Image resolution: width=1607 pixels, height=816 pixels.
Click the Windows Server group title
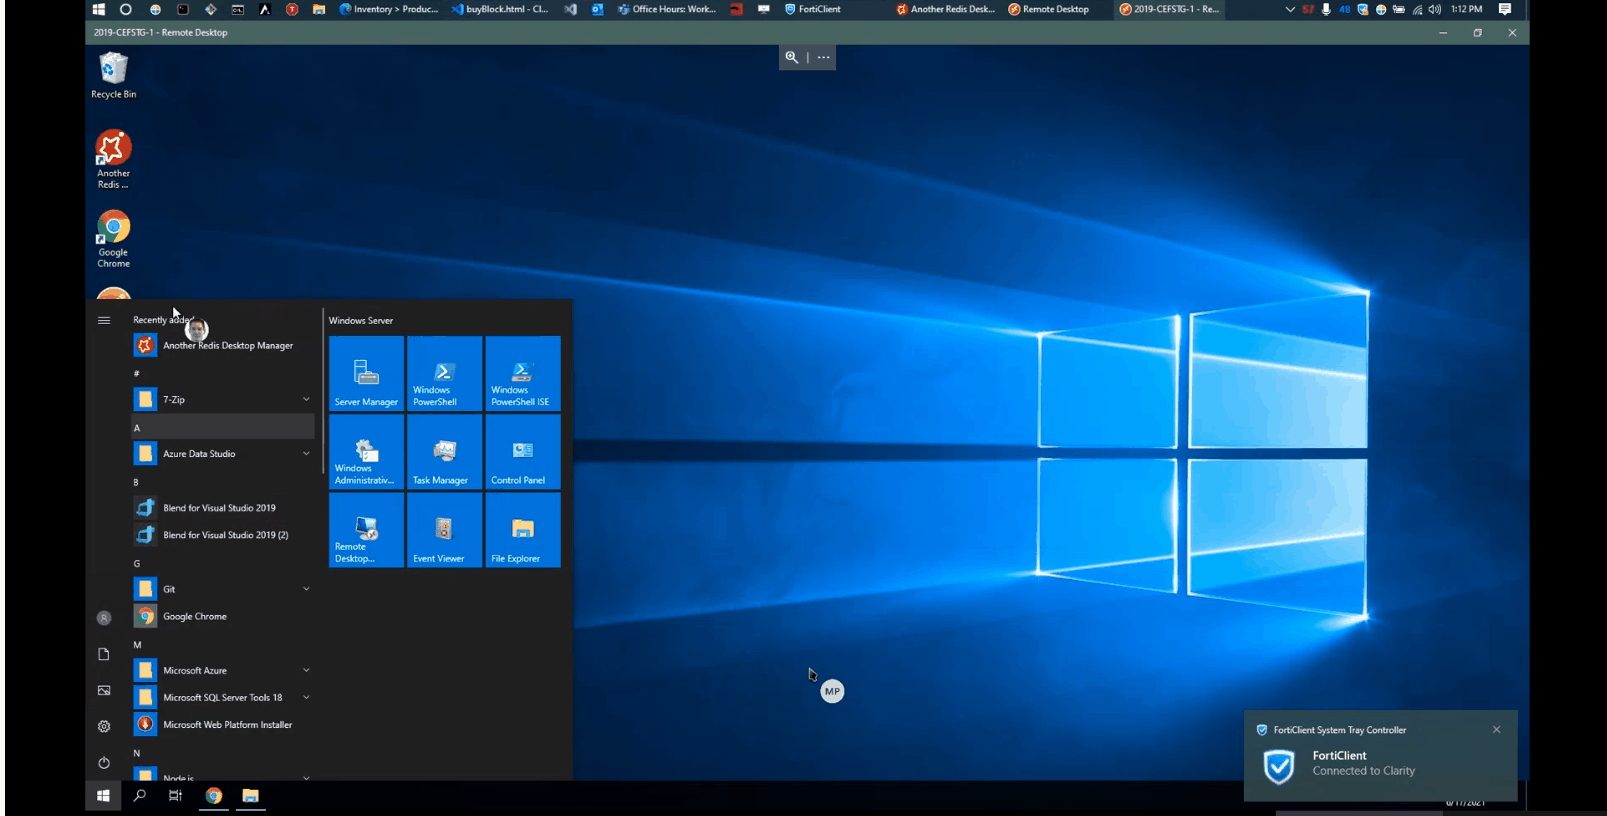(361, 321)
